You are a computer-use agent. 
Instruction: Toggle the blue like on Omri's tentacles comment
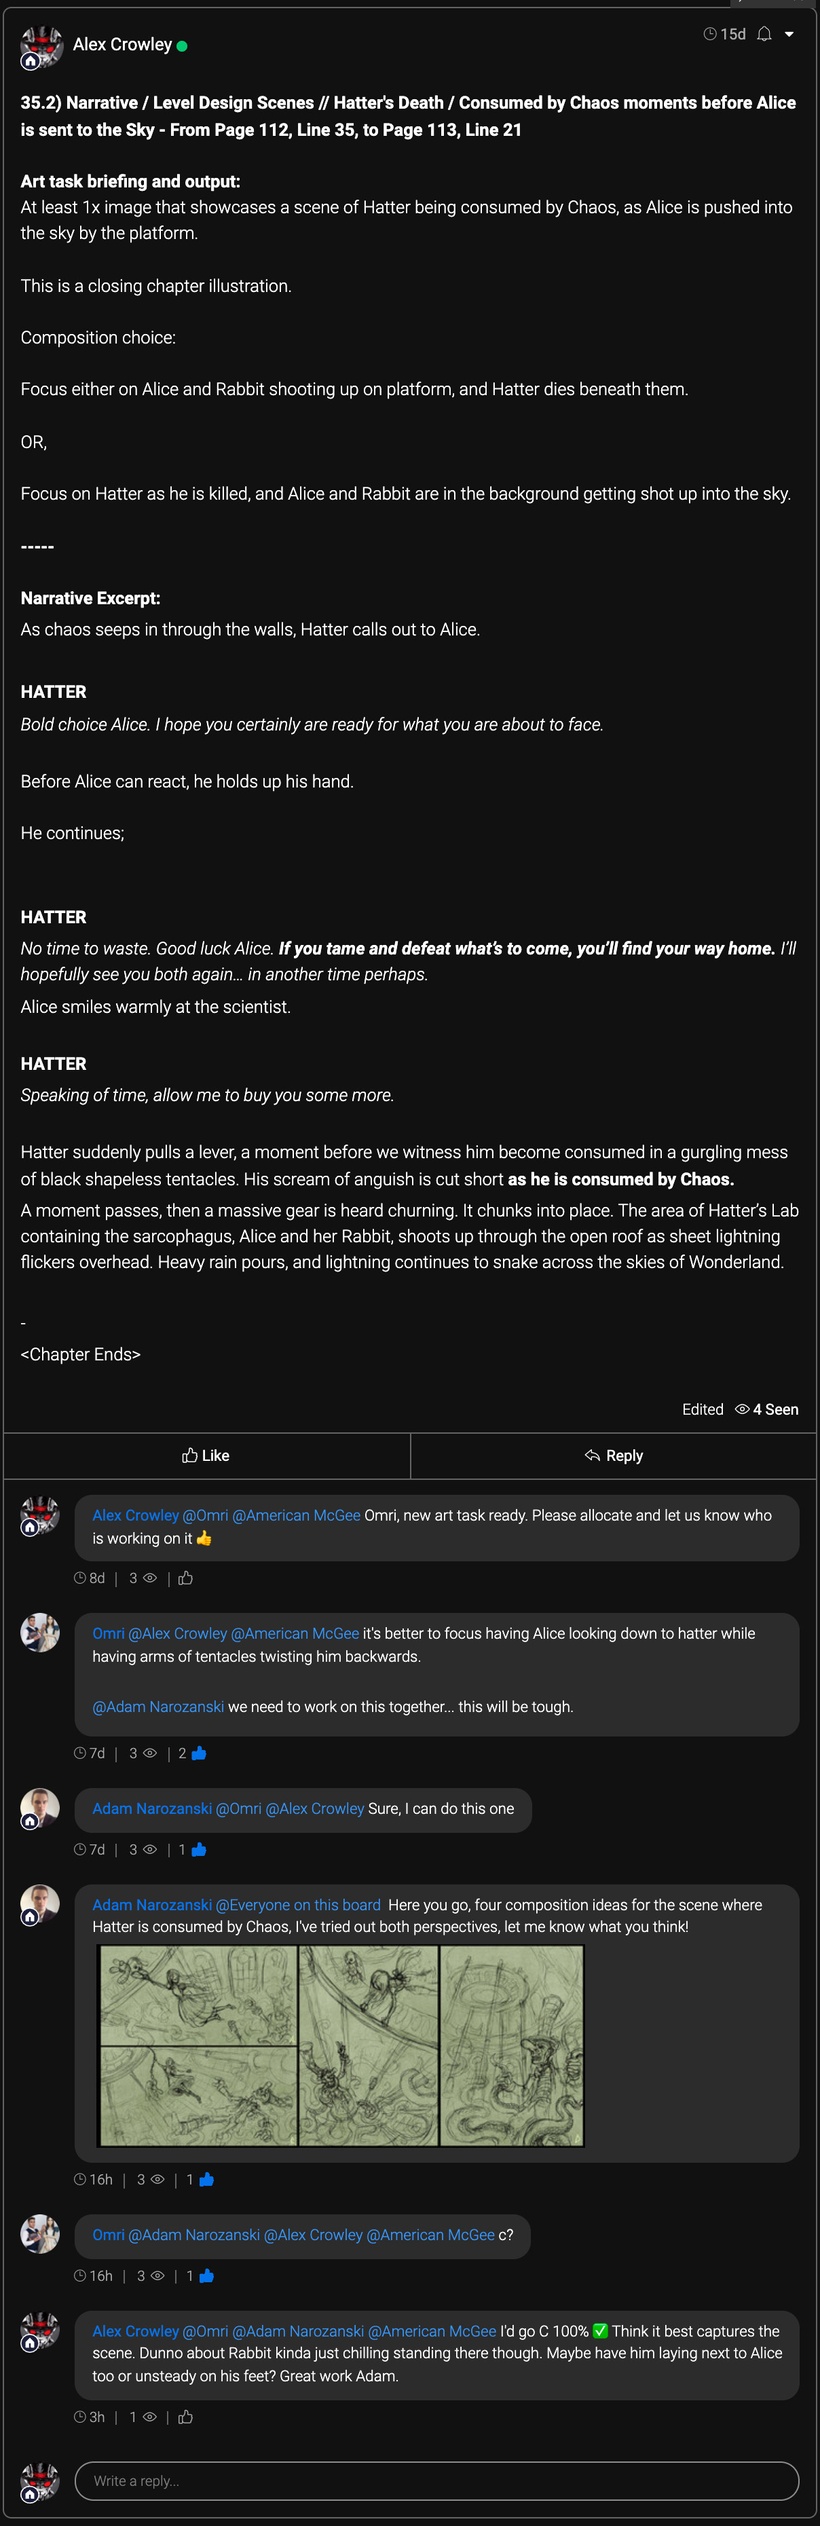(198, 1753)
